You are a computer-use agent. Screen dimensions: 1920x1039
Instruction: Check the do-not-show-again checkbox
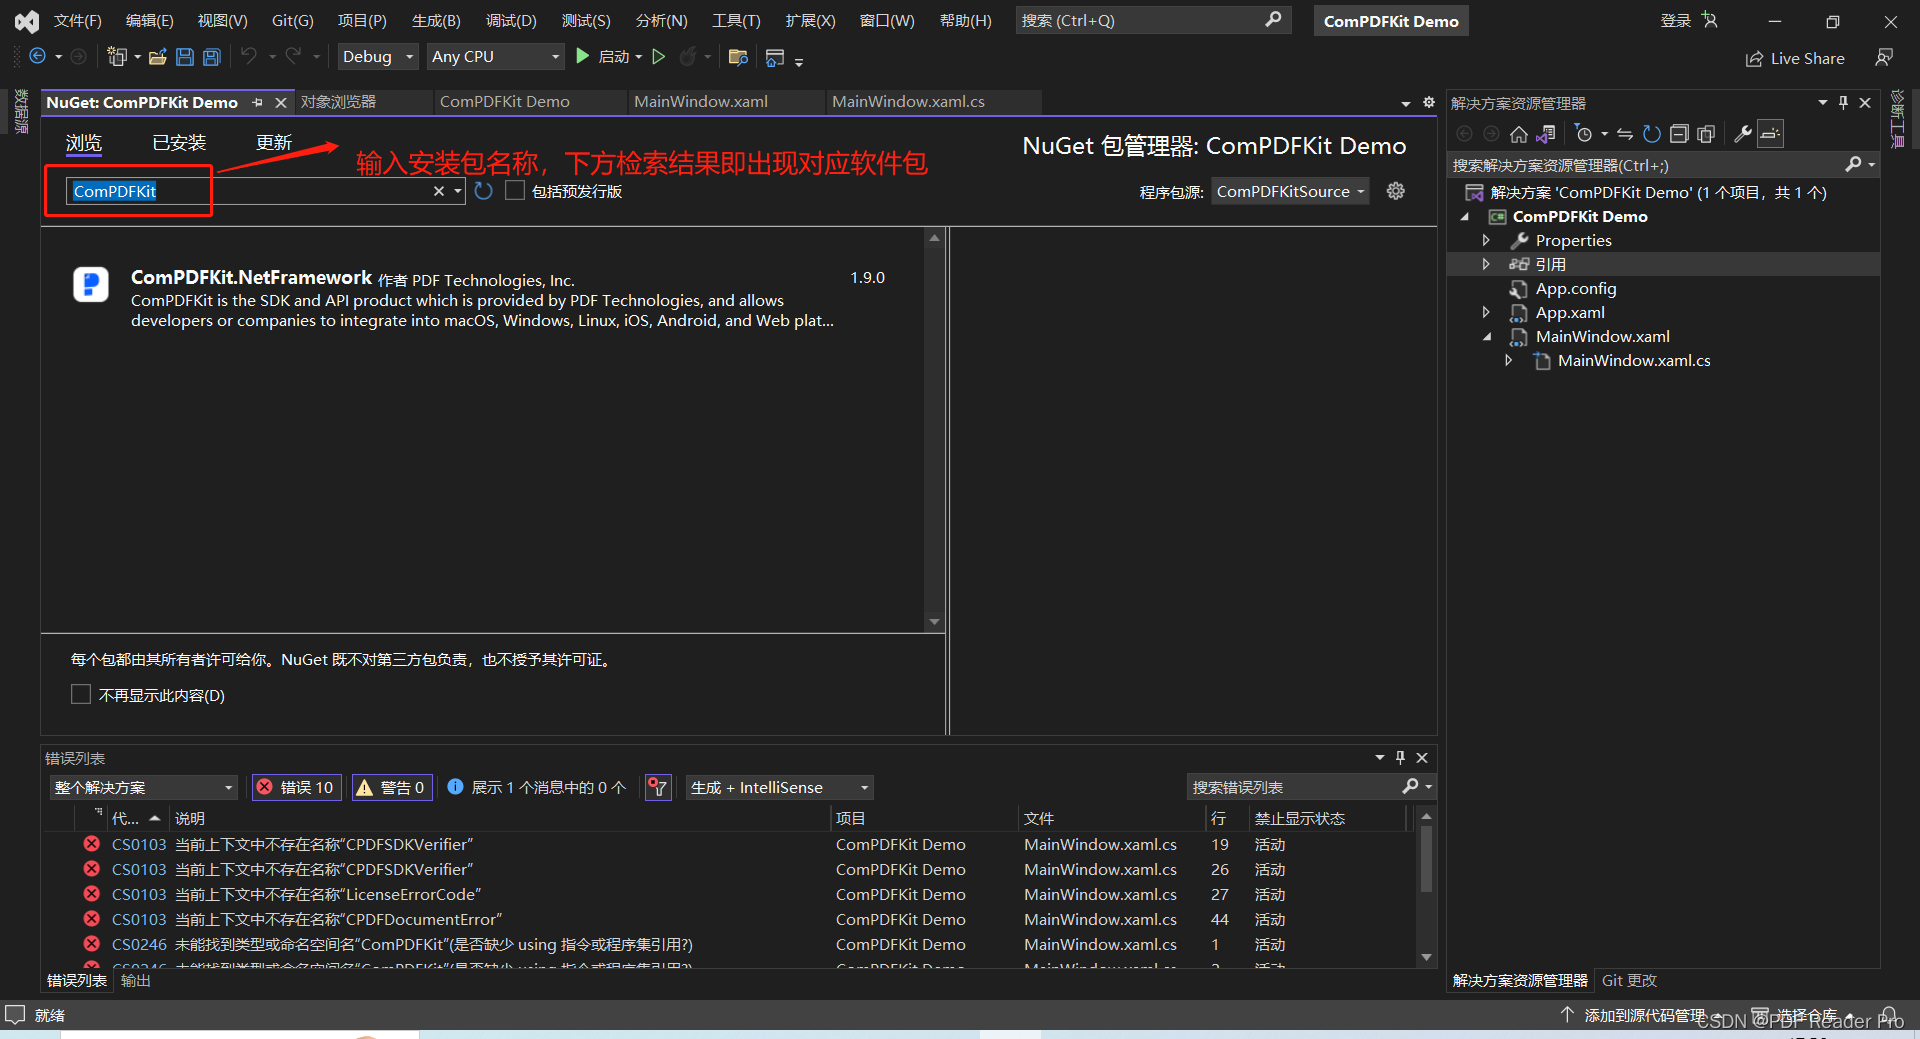click(81, 694)
